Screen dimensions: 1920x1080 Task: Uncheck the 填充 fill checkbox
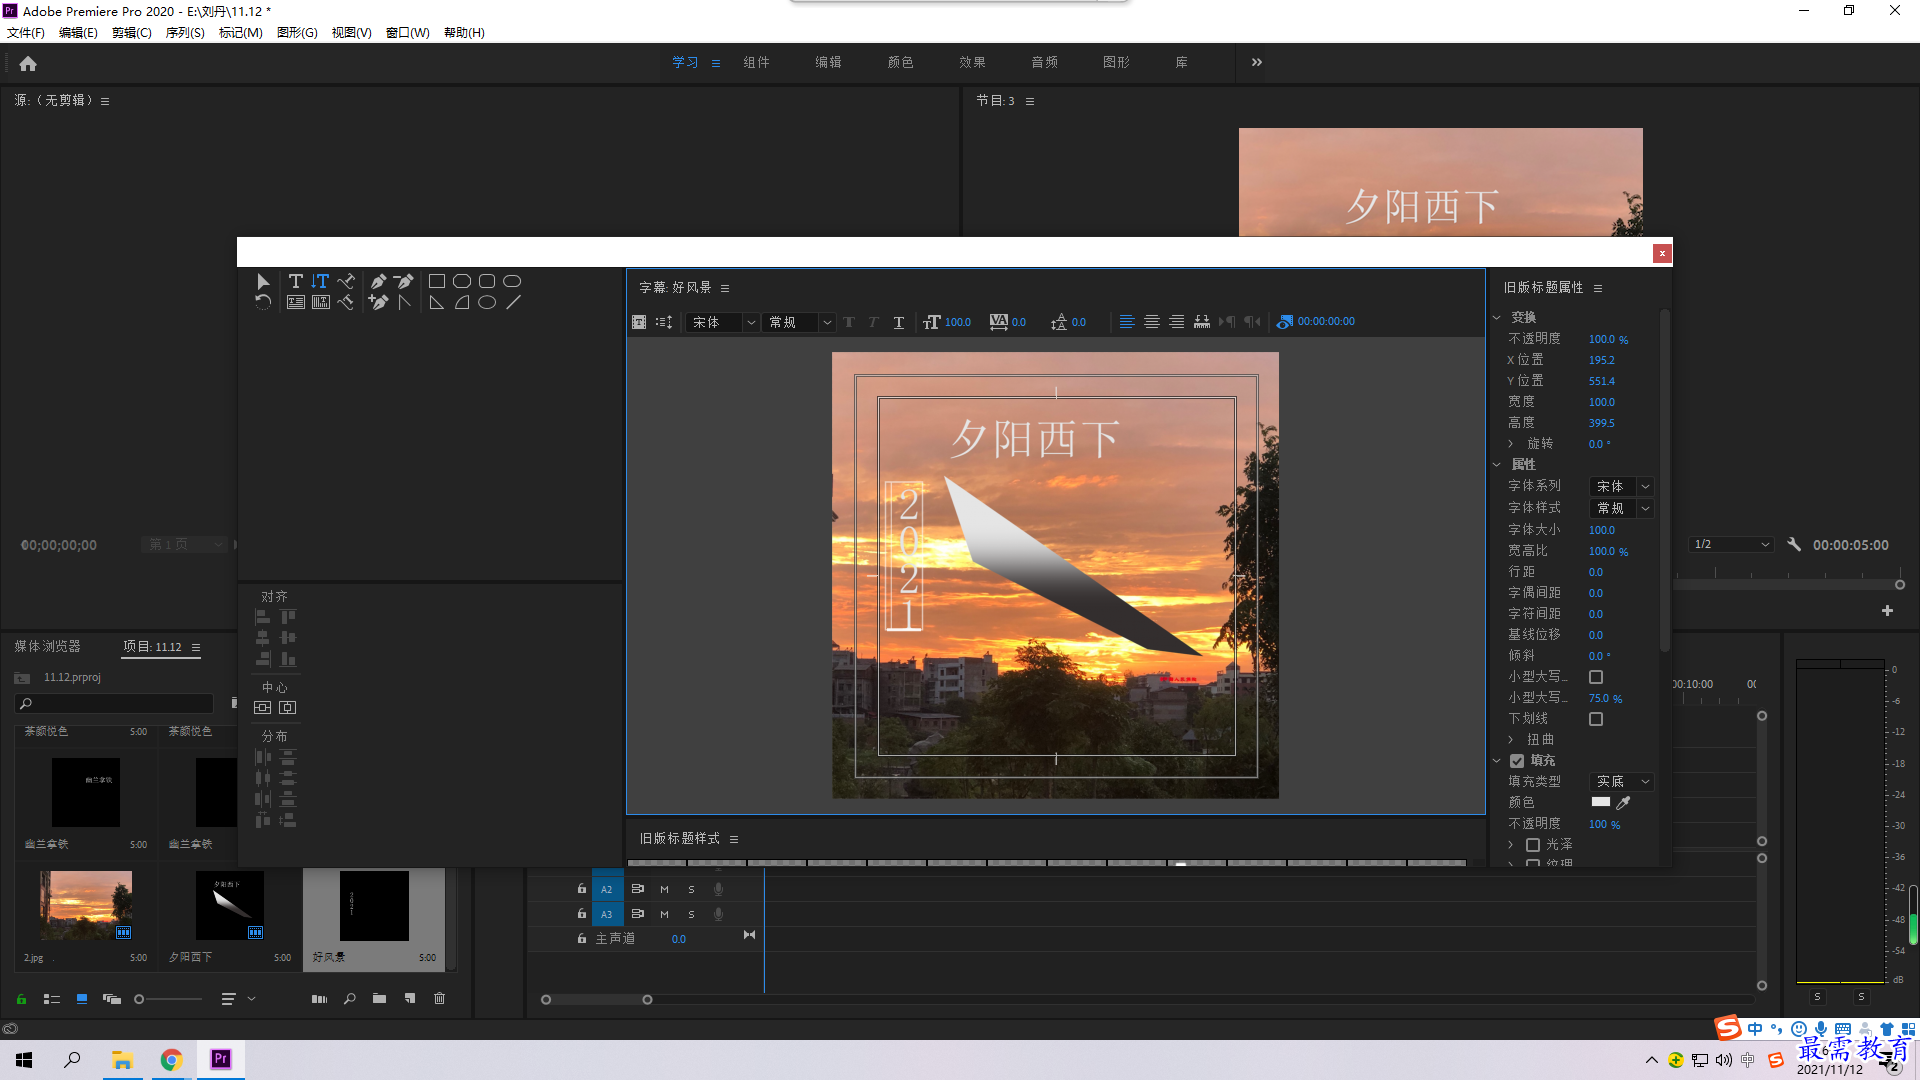[x=1517, y=761]
